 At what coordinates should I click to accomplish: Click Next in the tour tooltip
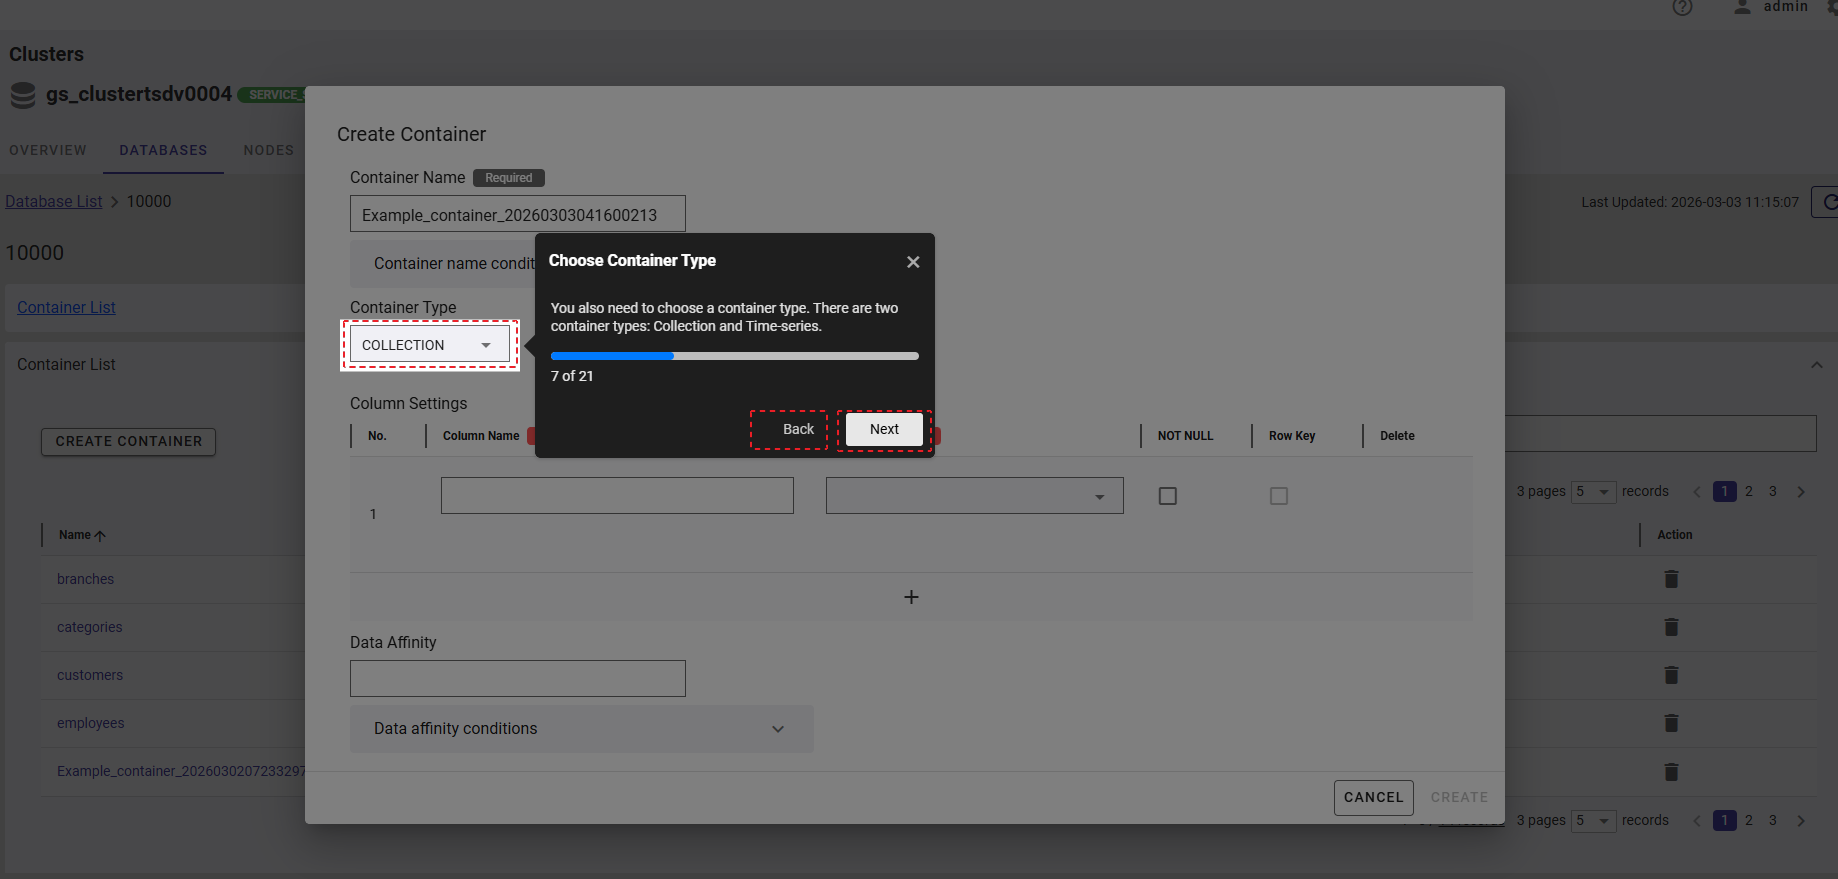click(x=884, y=429)
